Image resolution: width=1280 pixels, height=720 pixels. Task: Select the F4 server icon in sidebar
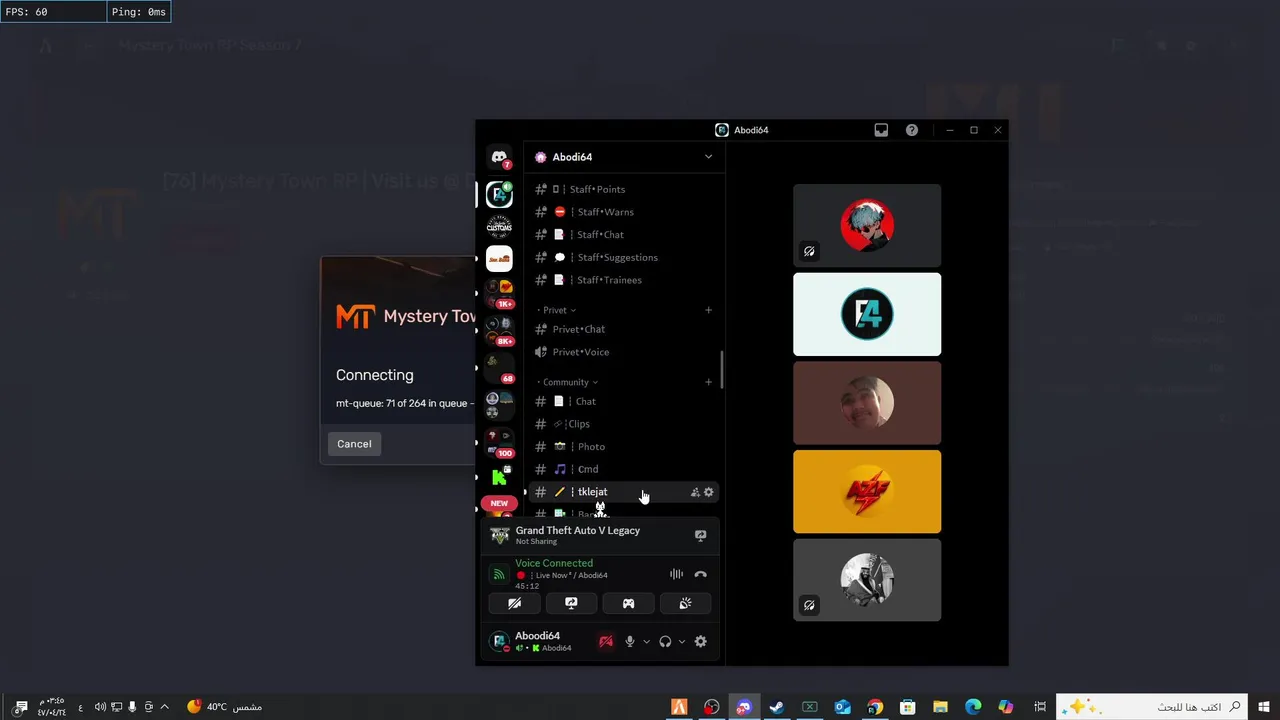pos(499,194)
